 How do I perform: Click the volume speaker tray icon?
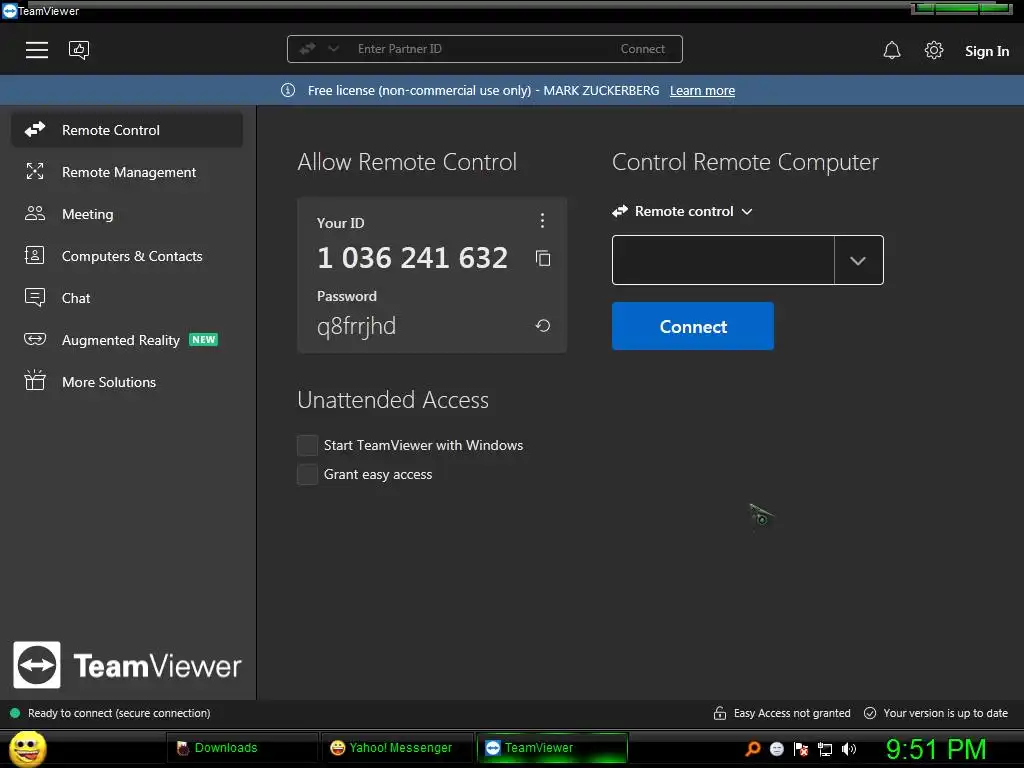point(849,749)
